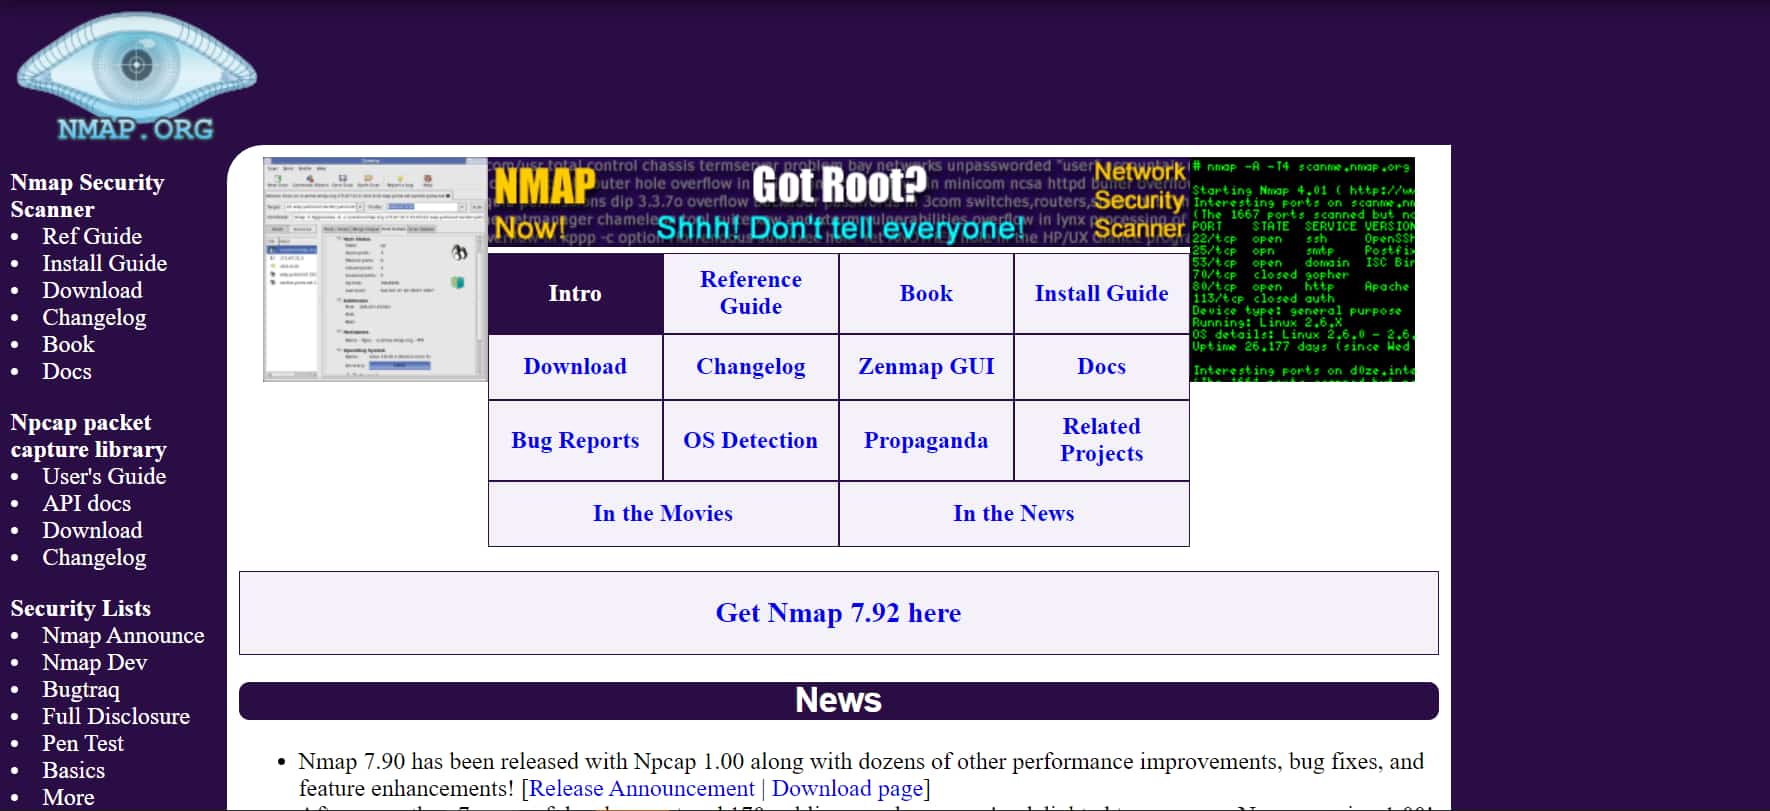Click Download in the navigation grid
Viewport: 1770px width, 811px height.
click(x=575, y=367)
